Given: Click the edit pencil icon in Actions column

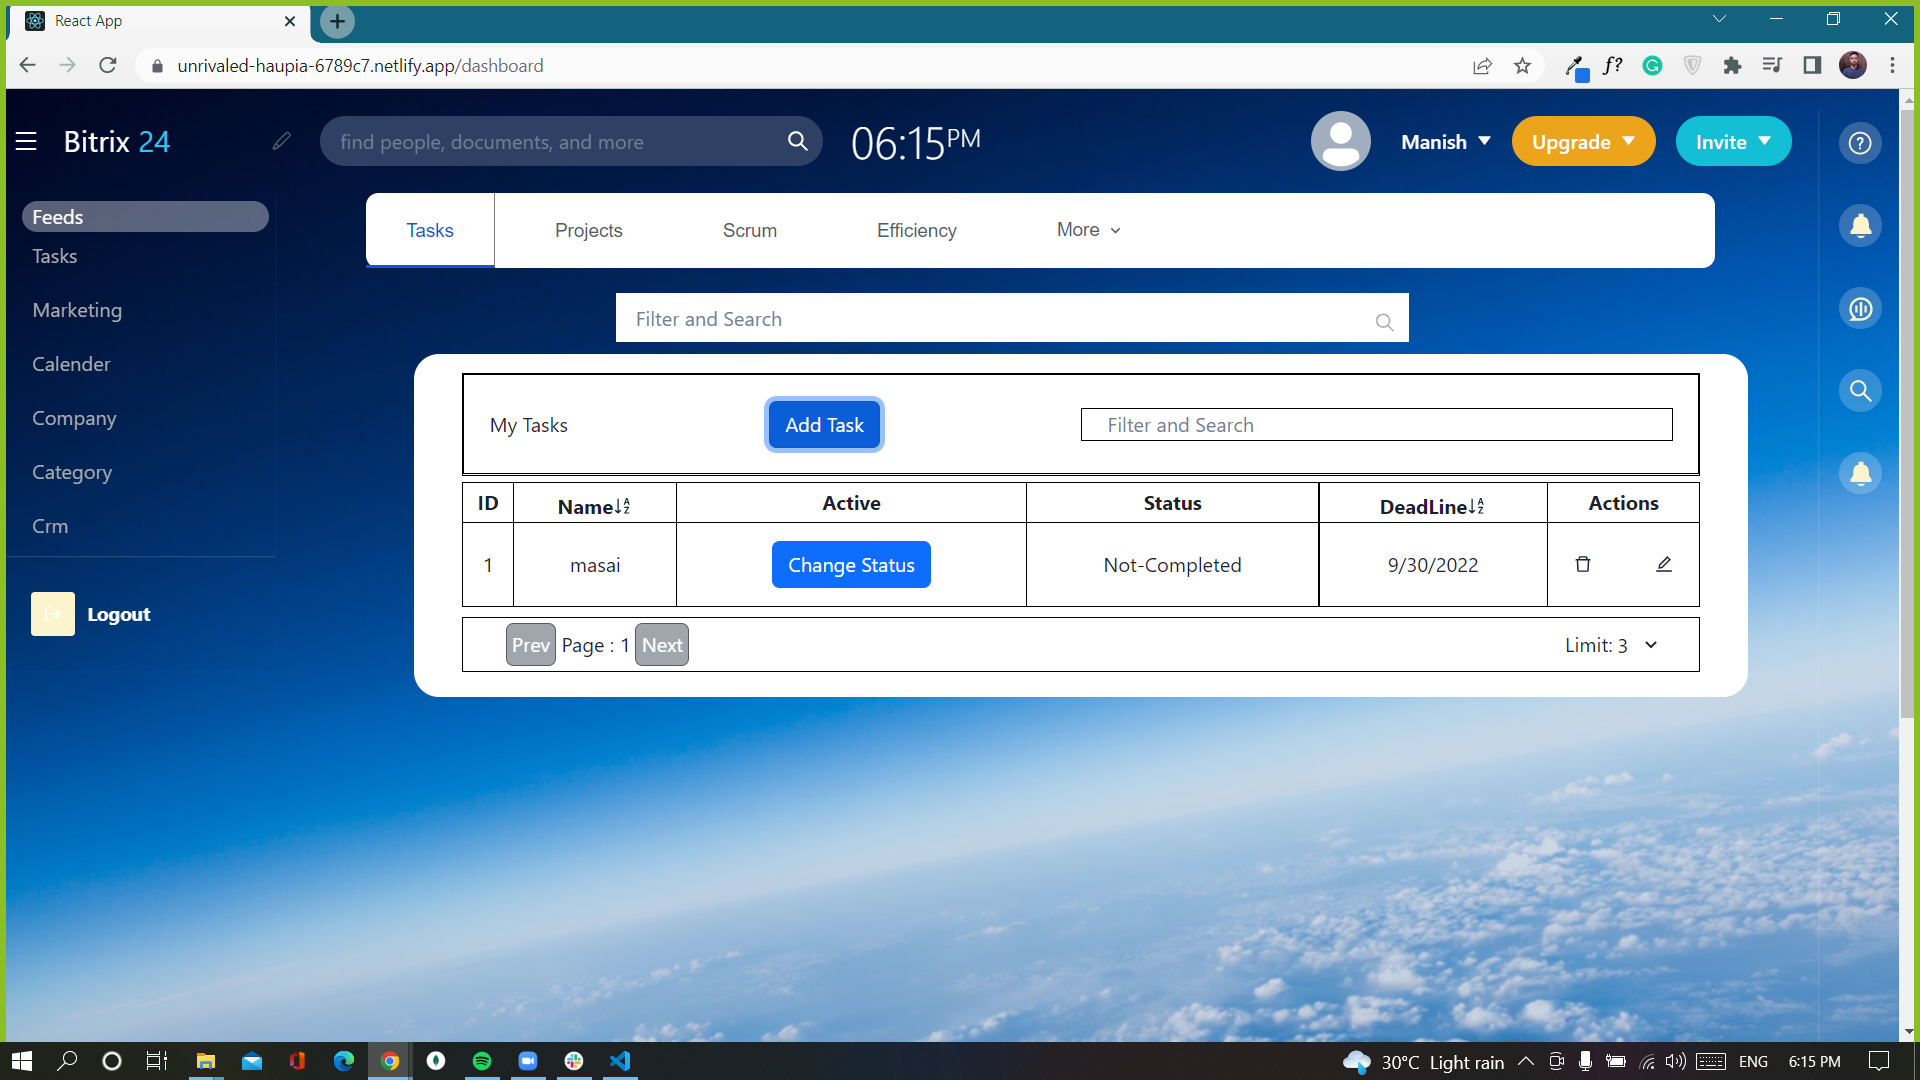Looking at the screenshot, I should coord(1664,564).
